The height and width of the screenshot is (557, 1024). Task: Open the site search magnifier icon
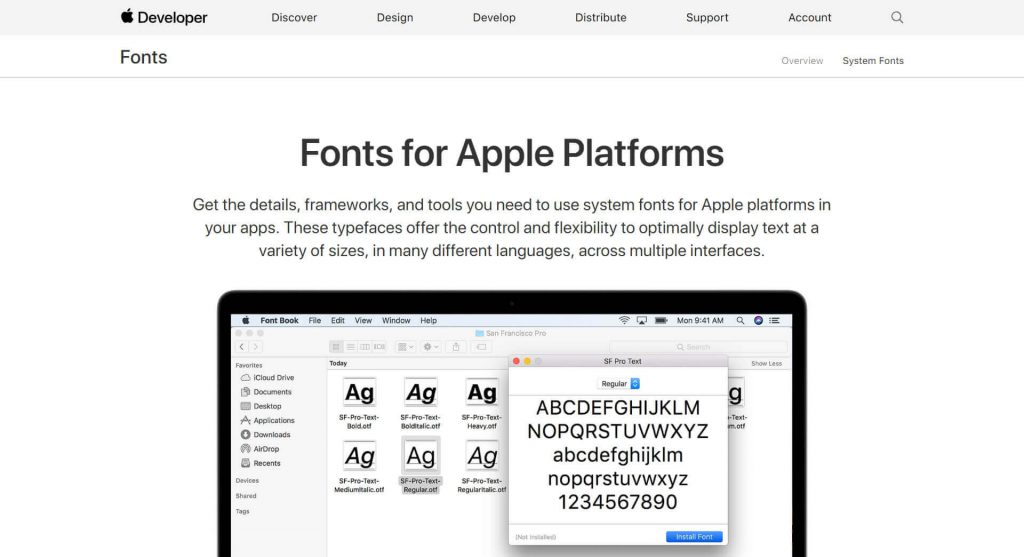pyautogui.click(x=897, y=17)
